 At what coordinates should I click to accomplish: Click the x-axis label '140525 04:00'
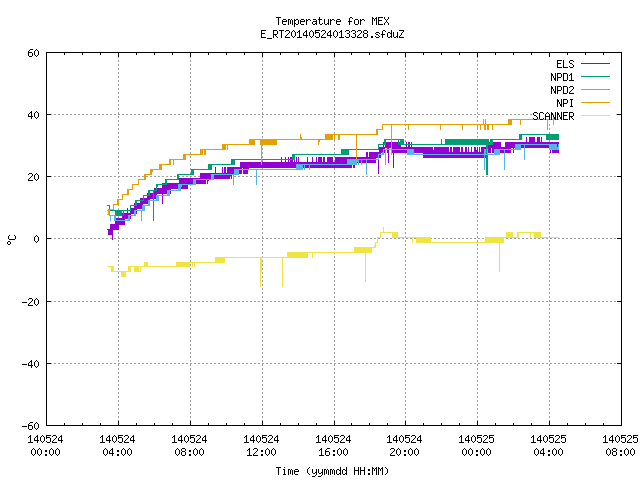[549, 446]
